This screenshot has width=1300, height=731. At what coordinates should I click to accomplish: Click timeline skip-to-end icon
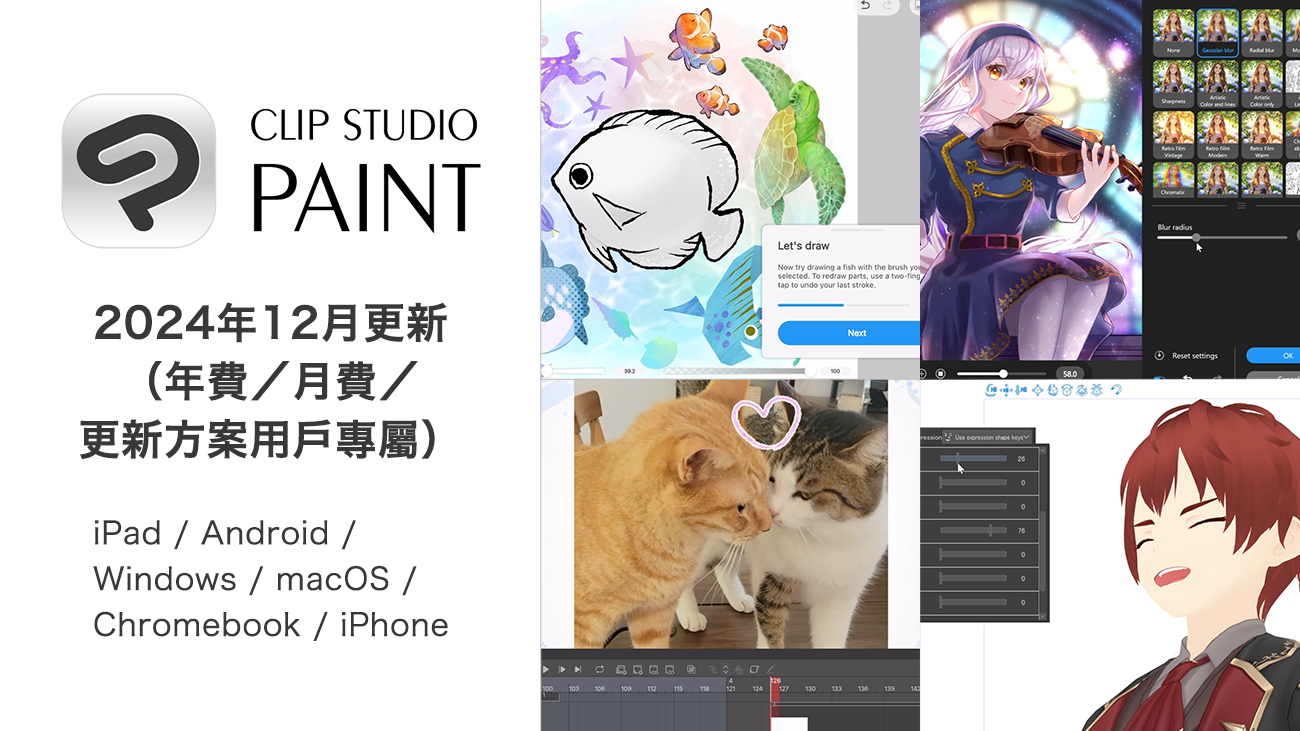point(578,669)
